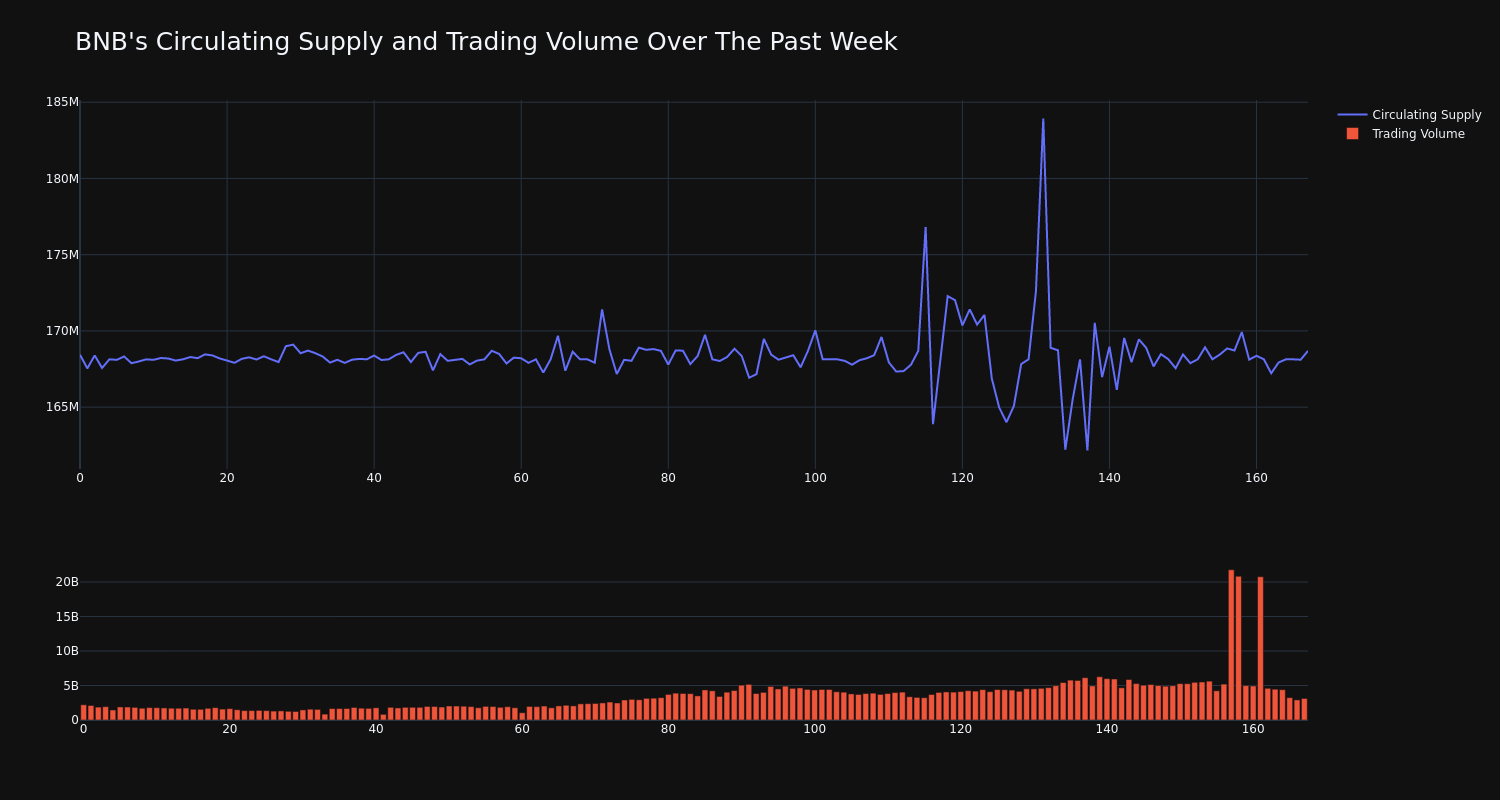This screenshot has height=800, width=1500.
Task: Click the 20B volume axis label
Action: (x=67, y=582)
